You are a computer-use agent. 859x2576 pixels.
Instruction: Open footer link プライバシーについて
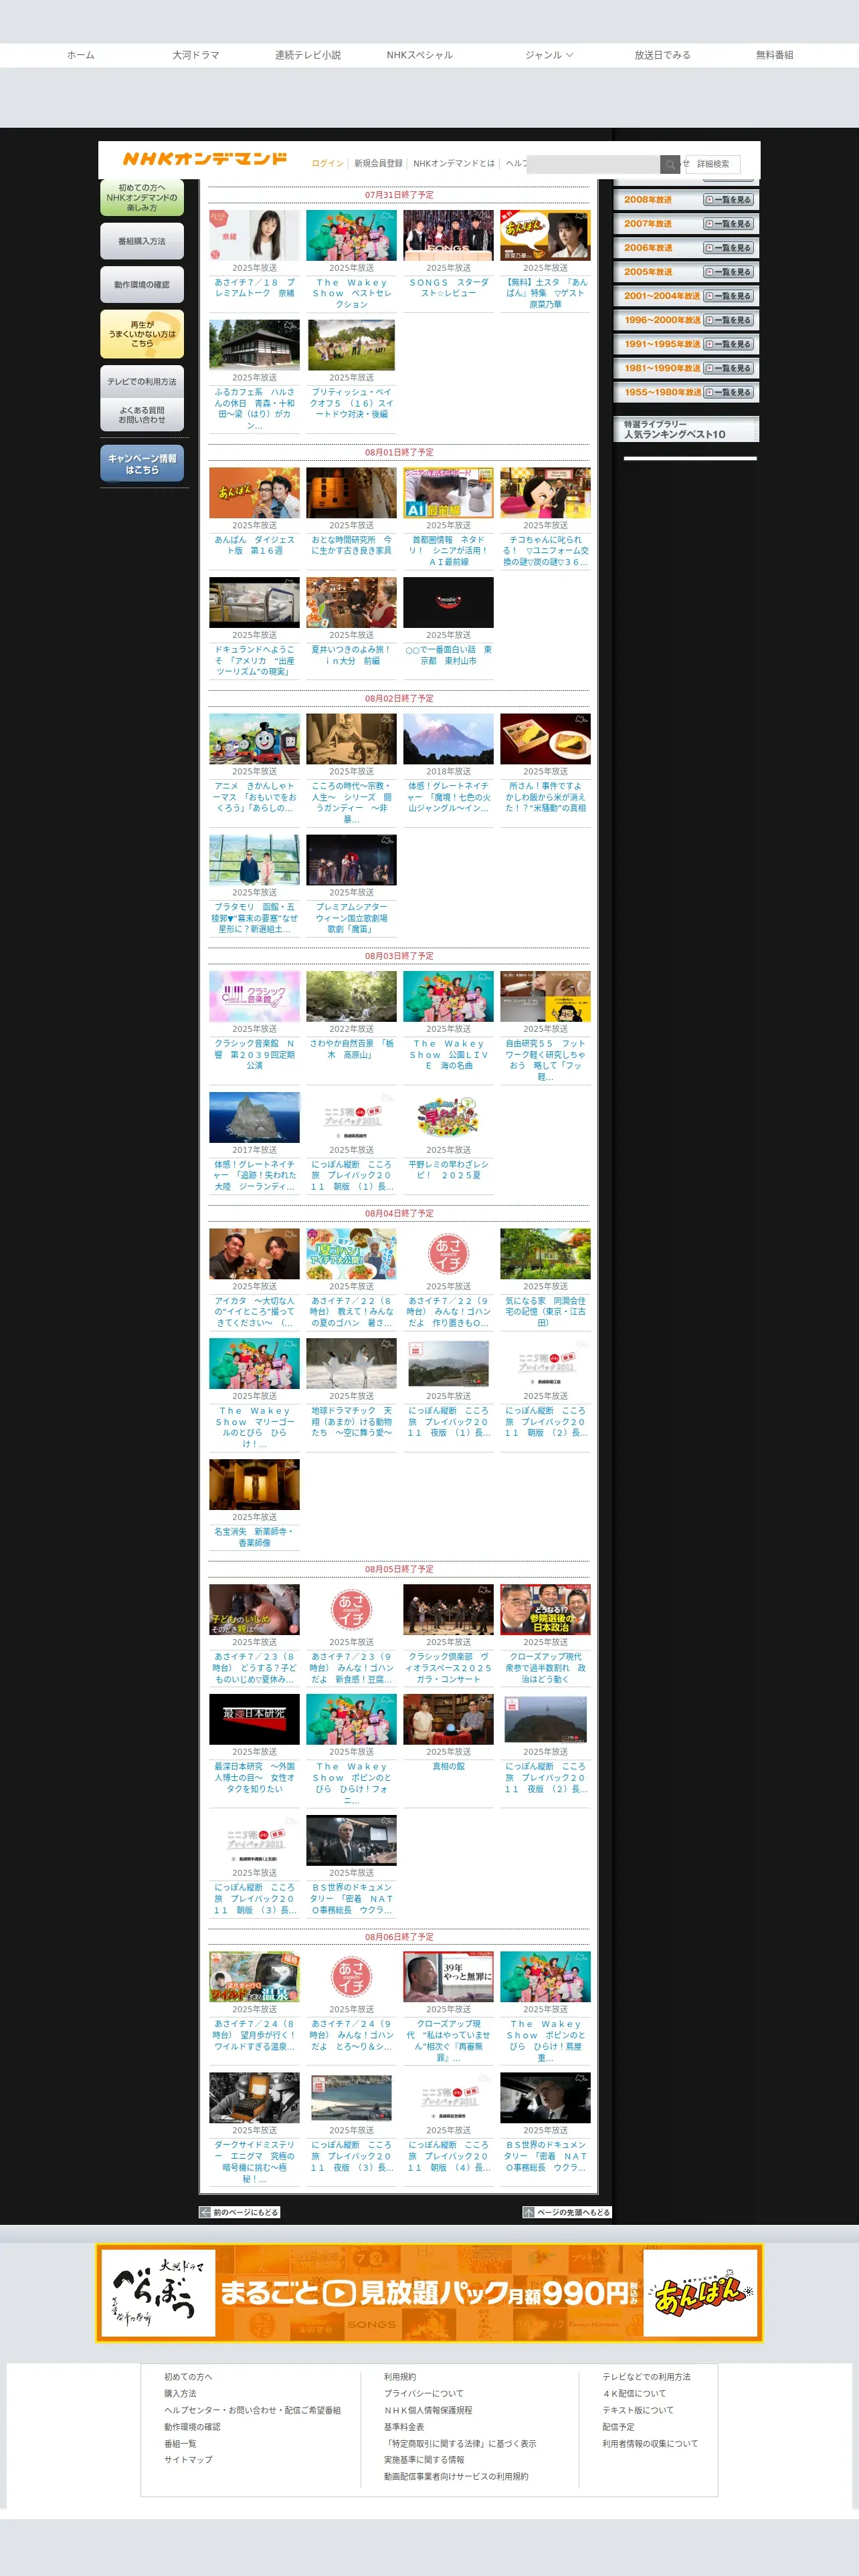(424, 2393)
